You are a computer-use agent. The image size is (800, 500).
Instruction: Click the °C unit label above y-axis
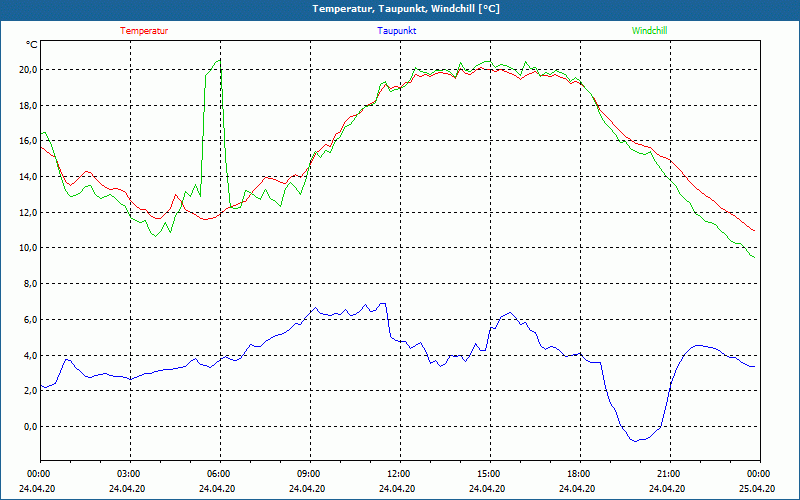(x=32, y=45)
